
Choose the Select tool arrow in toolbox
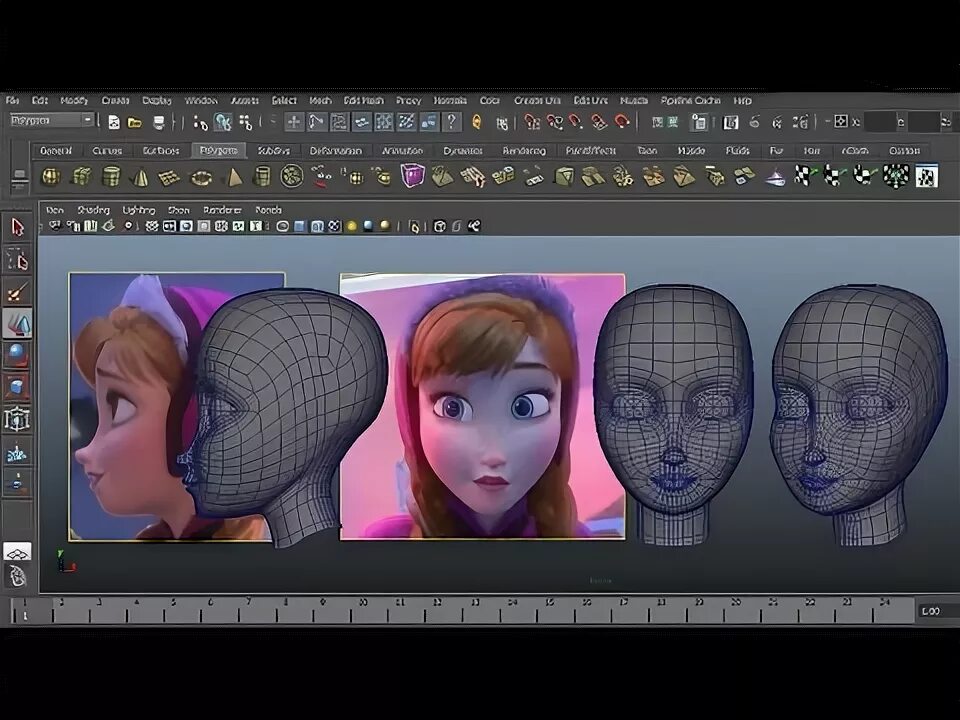pyautogui.click(x=17, y=228)
